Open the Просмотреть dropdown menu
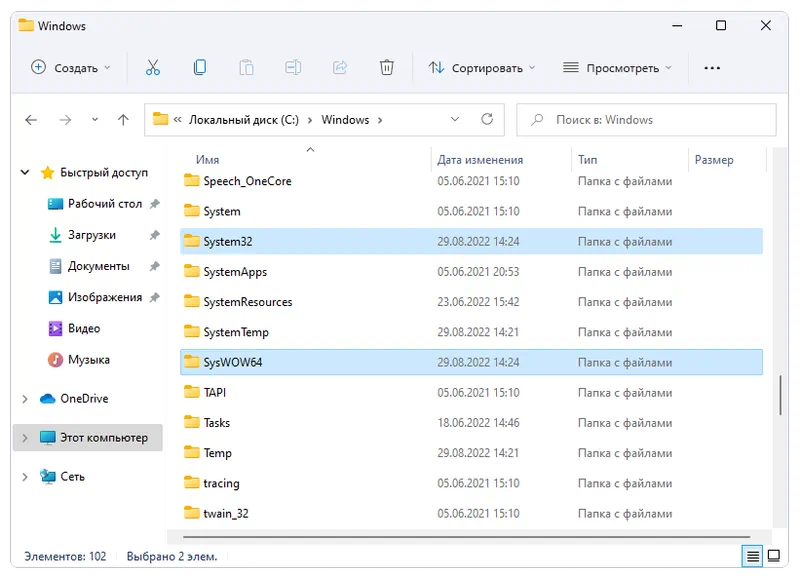The height and width of the screenshot is (578, 800). (617, 67)
